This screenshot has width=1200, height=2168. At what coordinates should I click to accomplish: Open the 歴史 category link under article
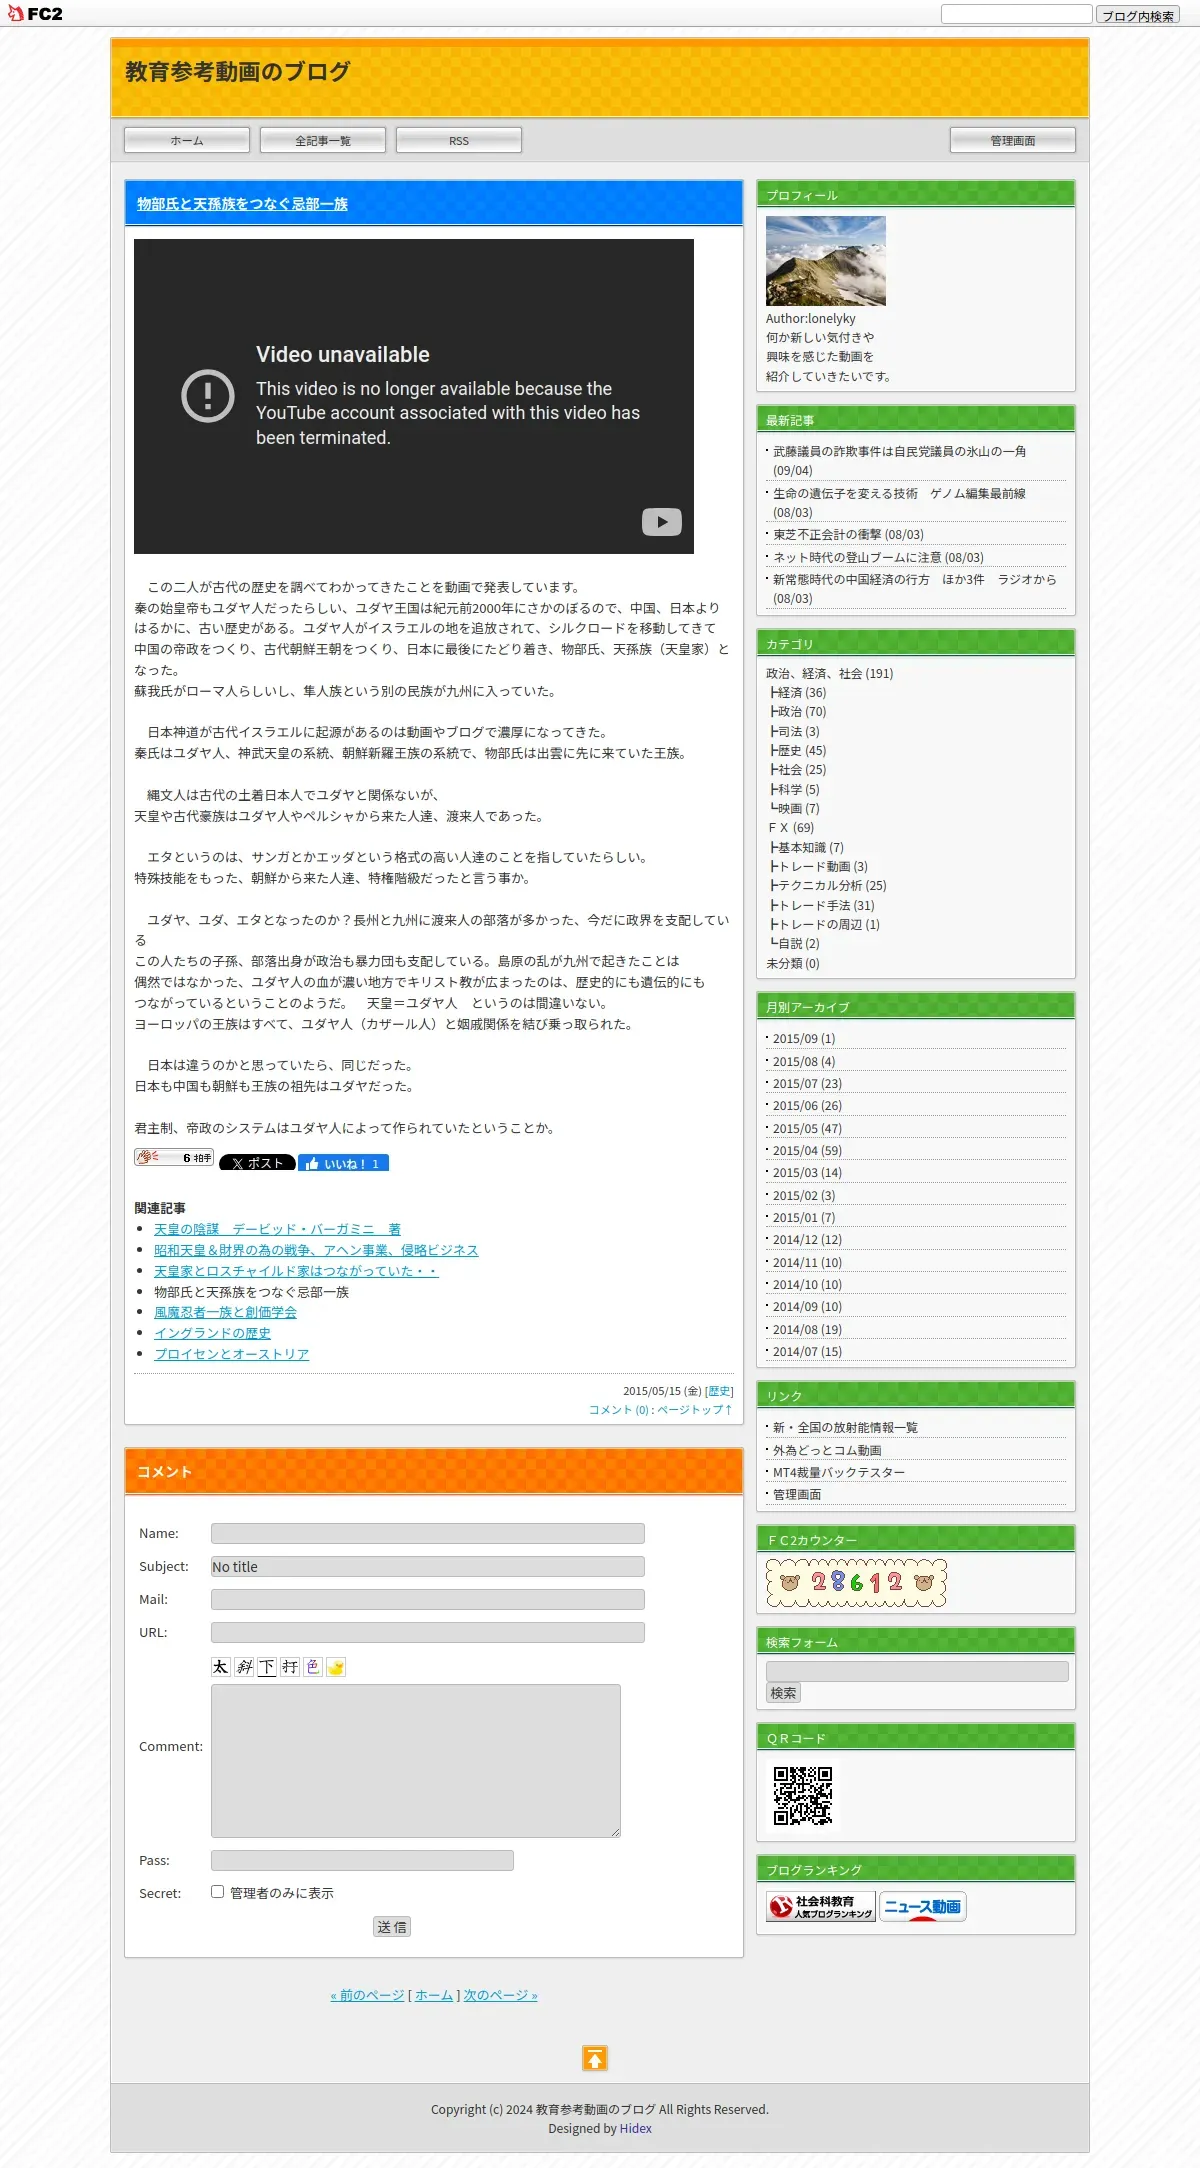click(x=719, y=1391)
